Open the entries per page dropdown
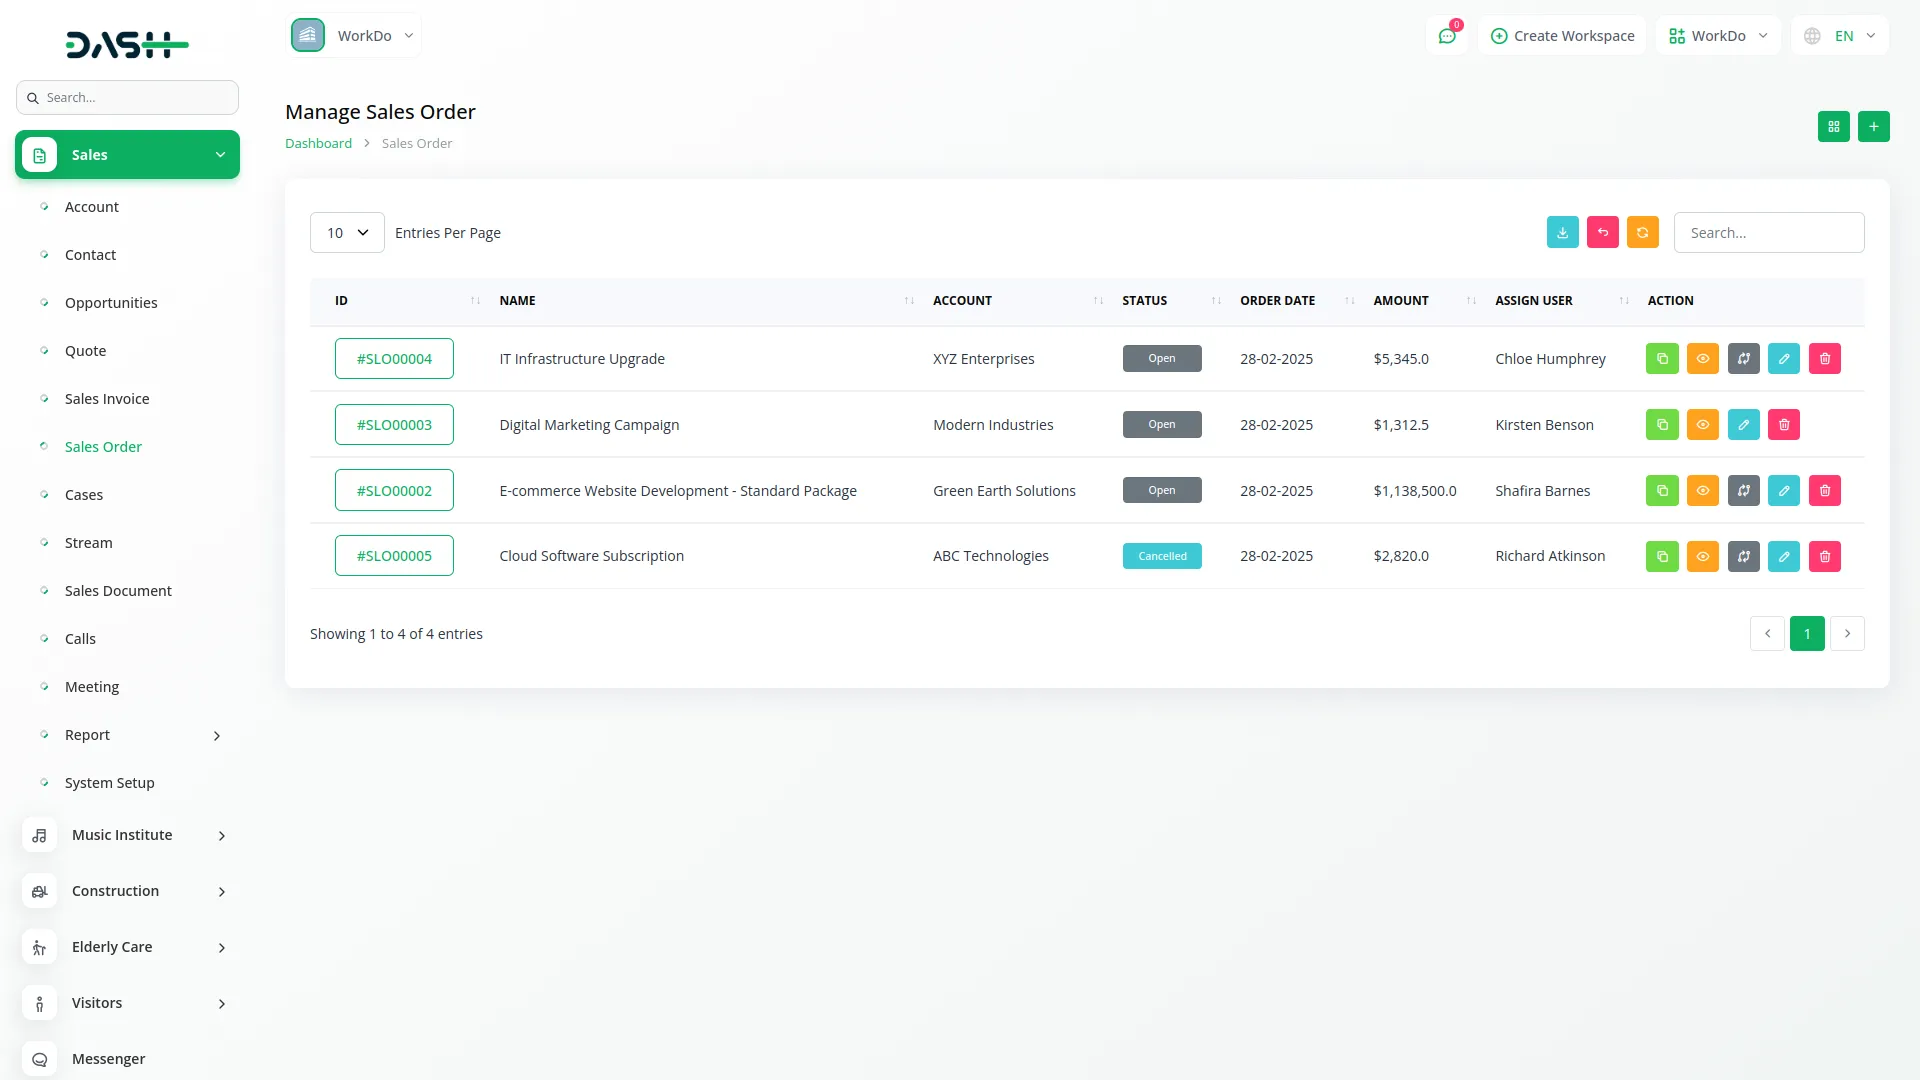The image size is (1920, 1080). [x=347, y=233]
